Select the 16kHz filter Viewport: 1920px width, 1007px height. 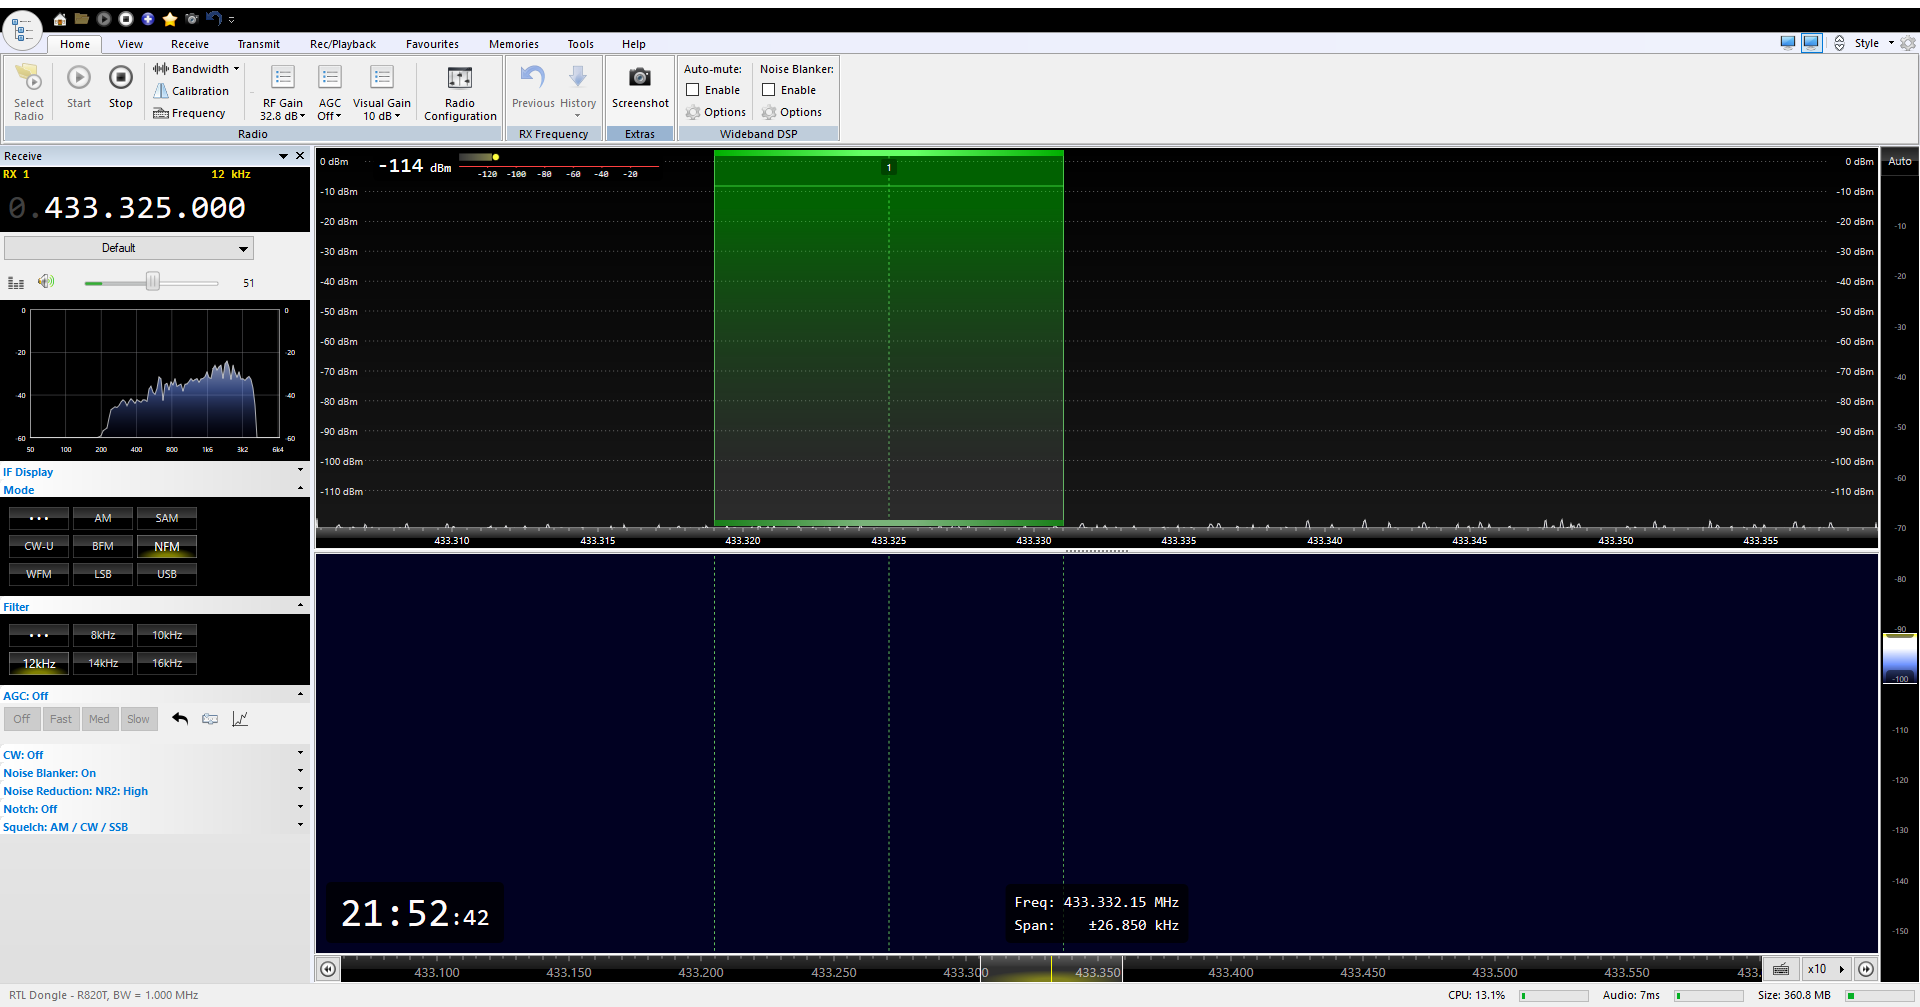(167, 663)
